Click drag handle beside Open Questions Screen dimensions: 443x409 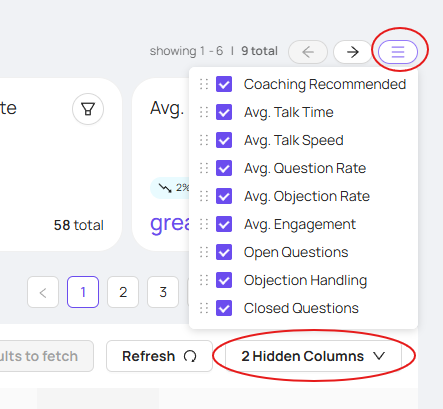(204, 252)
